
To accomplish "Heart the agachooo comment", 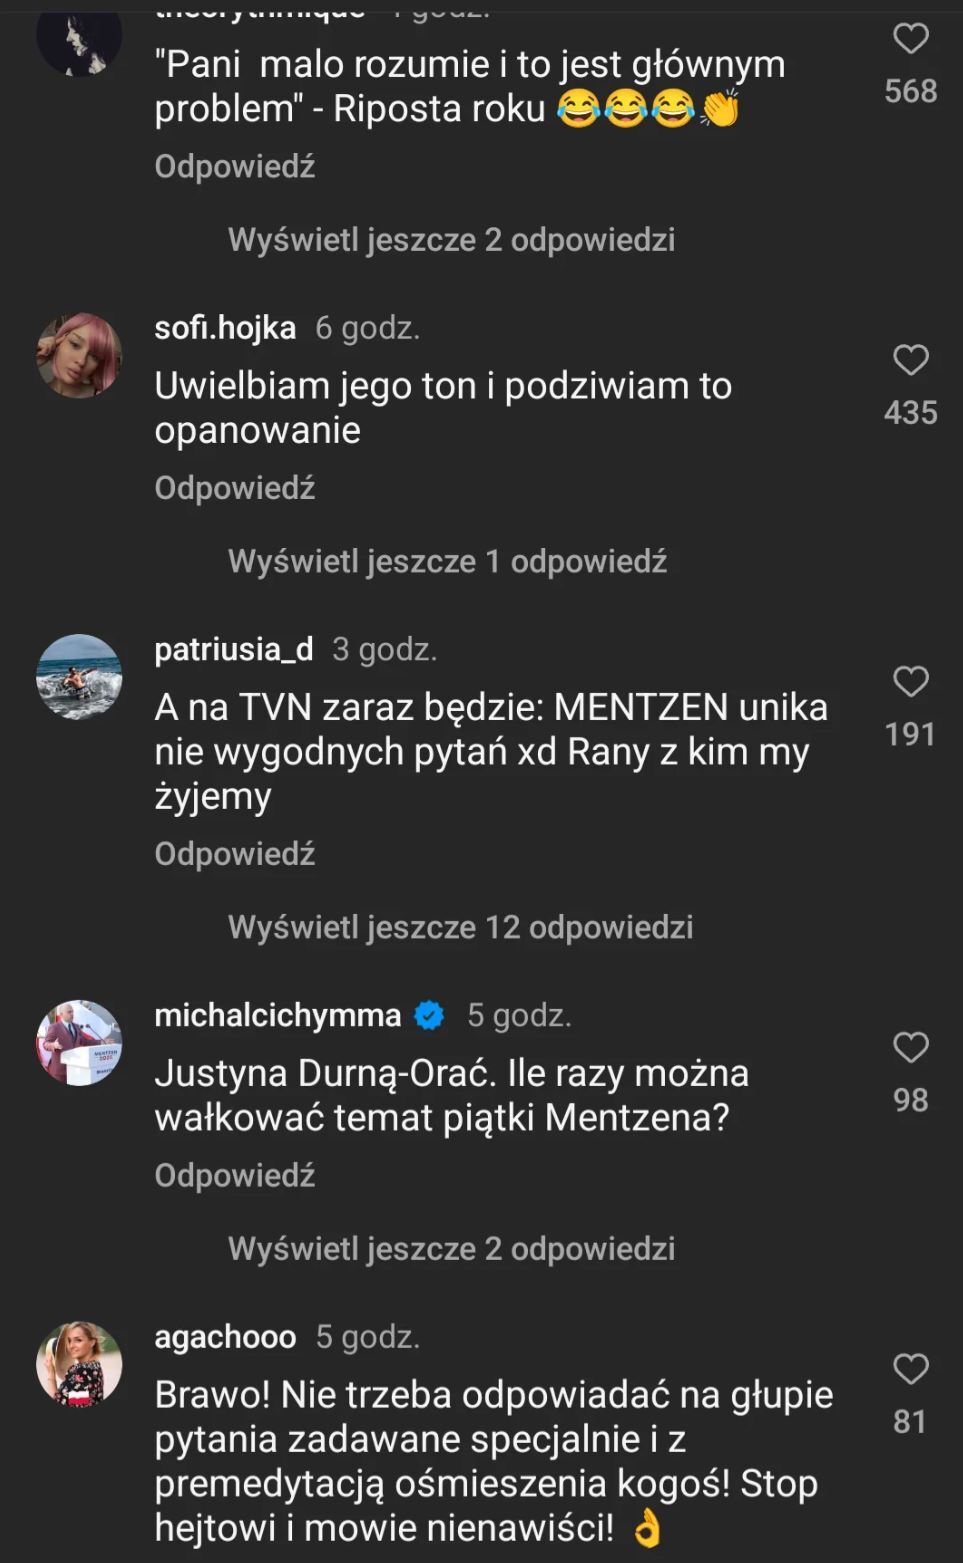I will point(910,1369).
